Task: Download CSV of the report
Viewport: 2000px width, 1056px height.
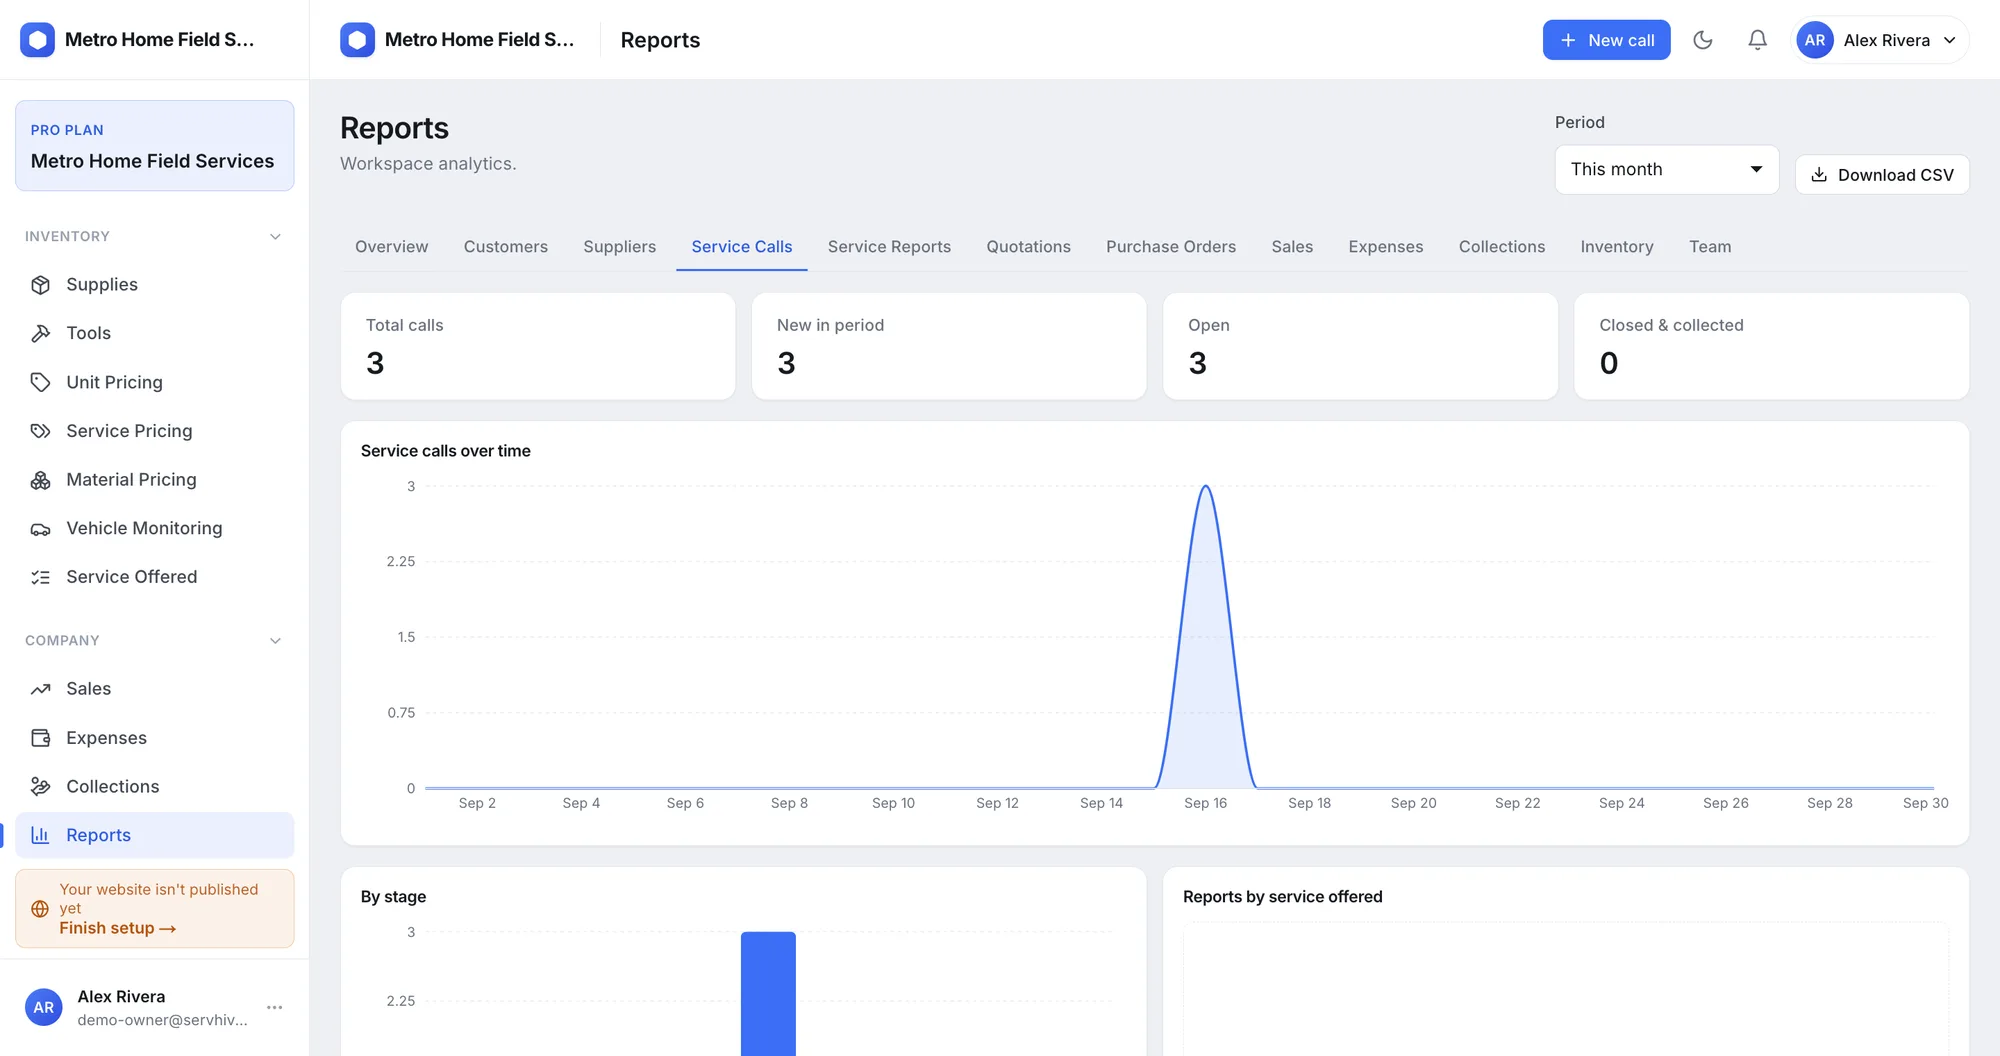Action: pos(1882,175)
